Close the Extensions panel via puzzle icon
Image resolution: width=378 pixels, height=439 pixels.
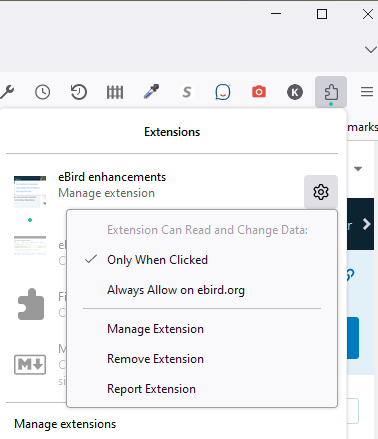[x=331, y=92]
